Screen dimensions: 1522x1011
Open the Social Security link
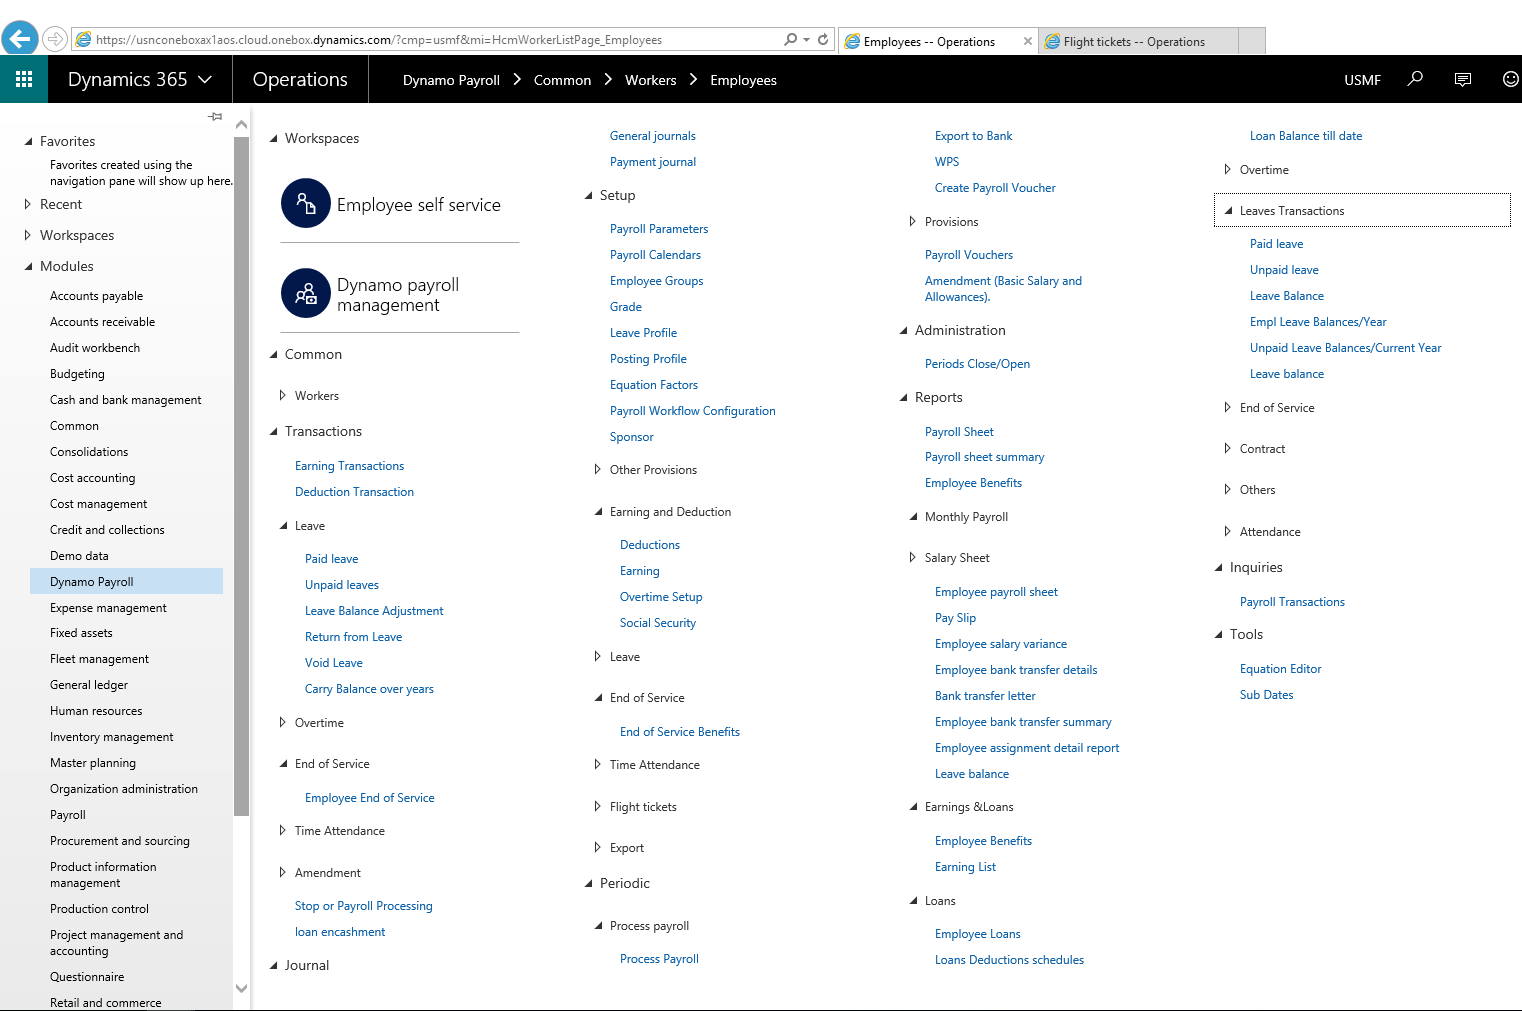657,623
